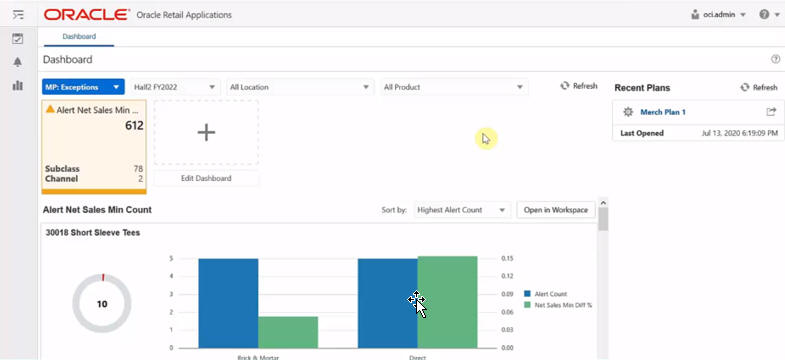This screenshot has height=360, width=785.
Task: Click the alert warning triangle on tile
Action: [x=50, y=109]
